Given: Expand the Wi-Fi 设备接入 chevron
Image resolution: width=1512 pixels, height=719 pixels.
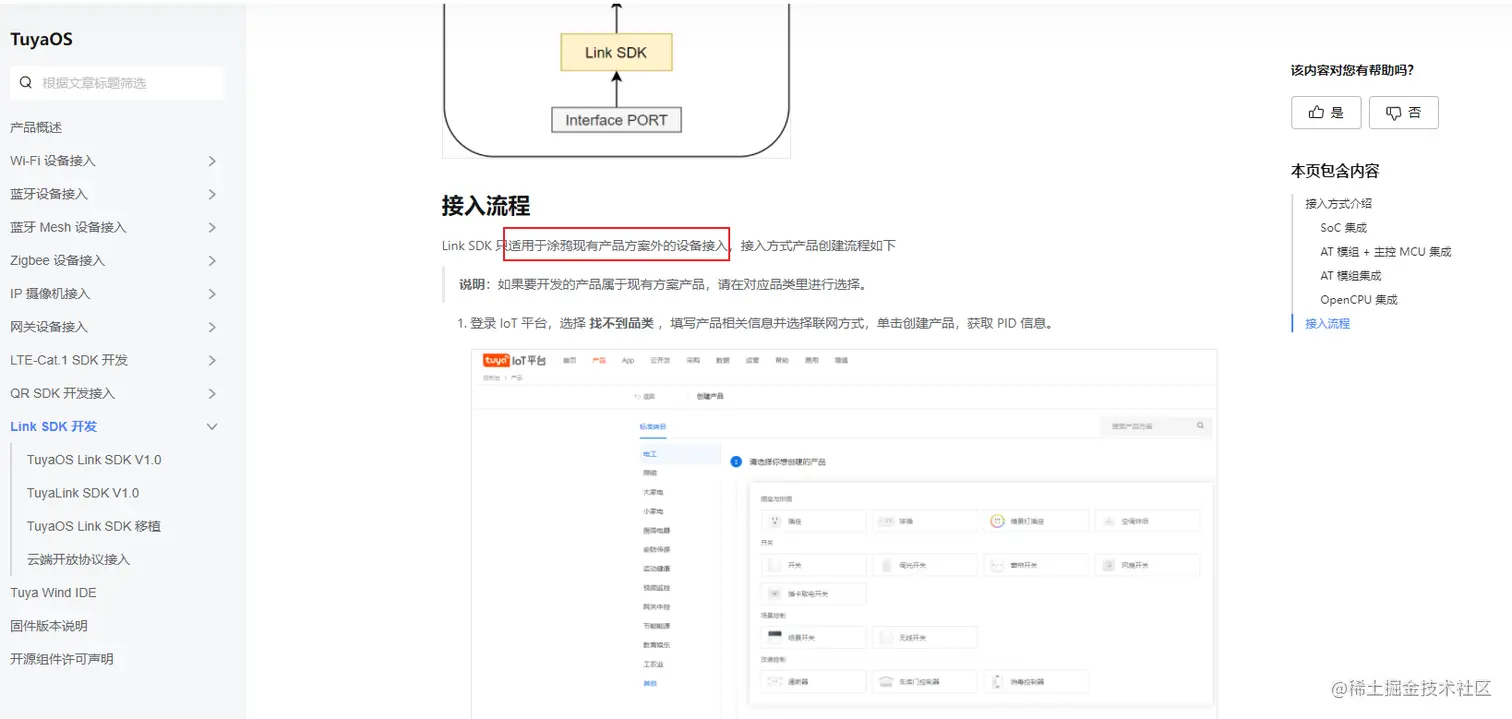Looking at the screenshot, I should pos(212,161).
